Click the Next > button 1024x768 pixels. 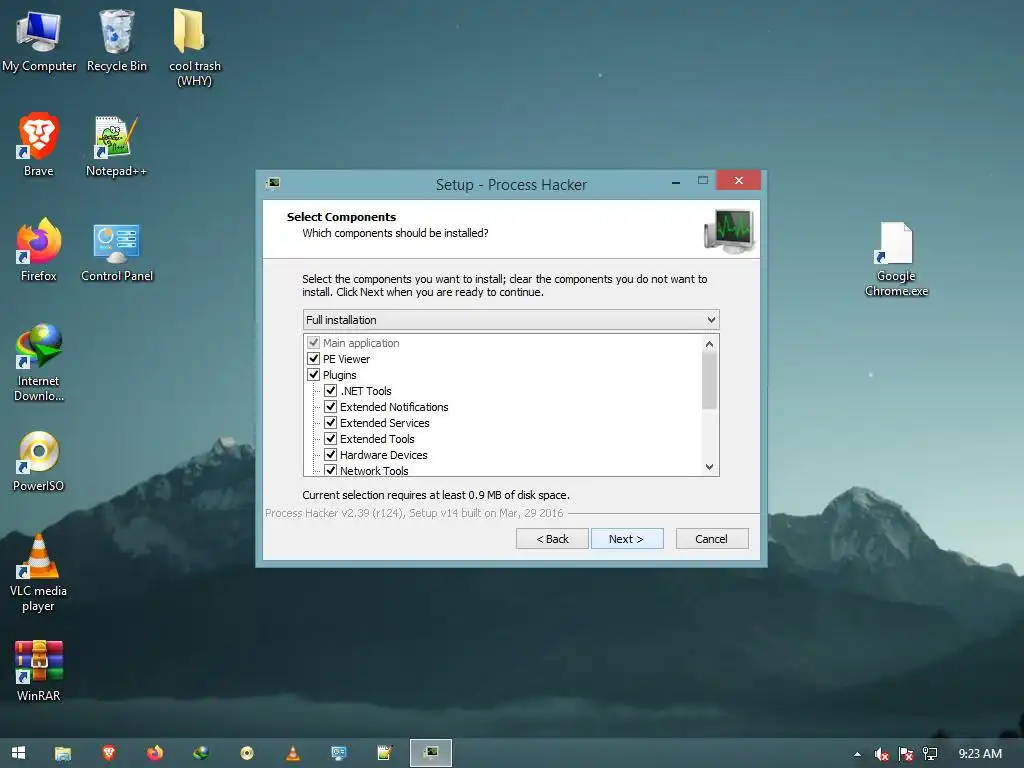point(627,539)
